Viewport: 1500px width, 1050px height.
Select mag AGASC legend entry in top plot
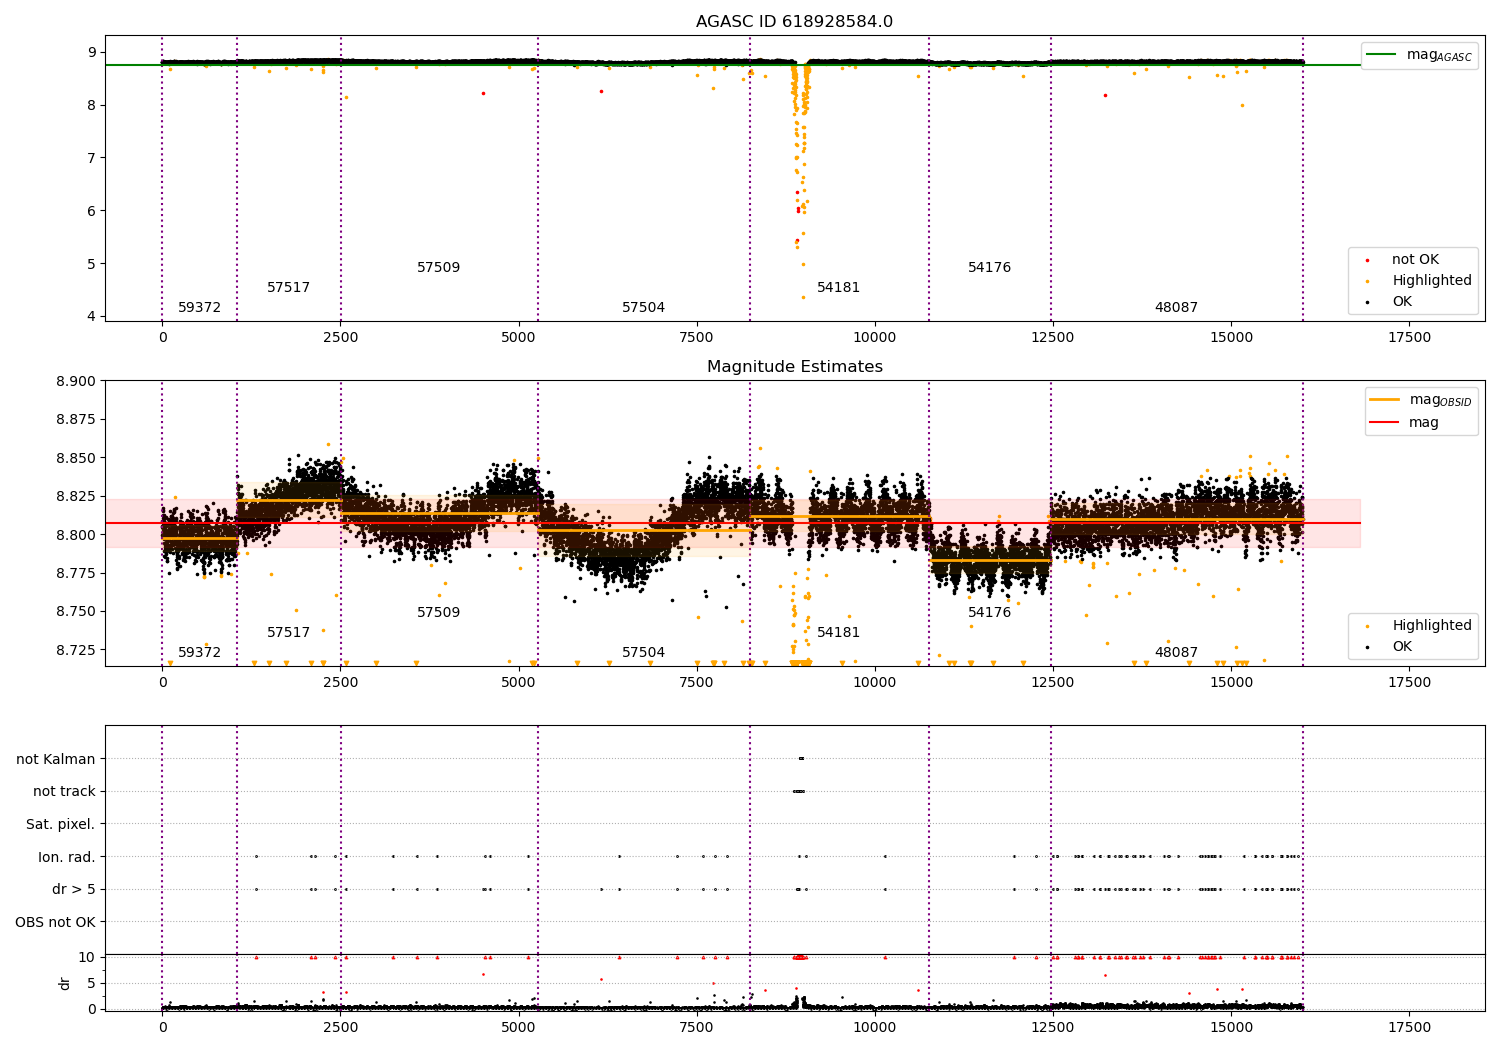pyautogui.click(x=1419, y=56)
